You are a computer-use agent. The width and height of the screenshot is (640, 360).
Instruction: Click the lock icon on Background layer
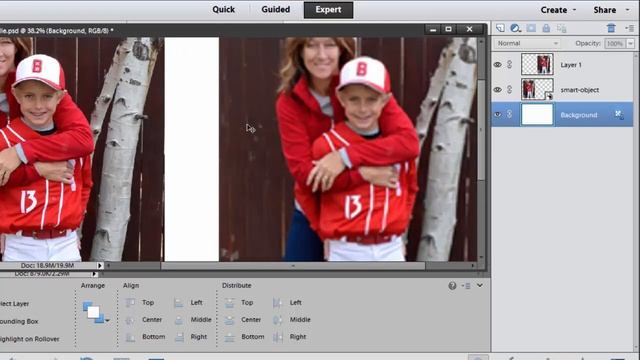pos(619,114)
